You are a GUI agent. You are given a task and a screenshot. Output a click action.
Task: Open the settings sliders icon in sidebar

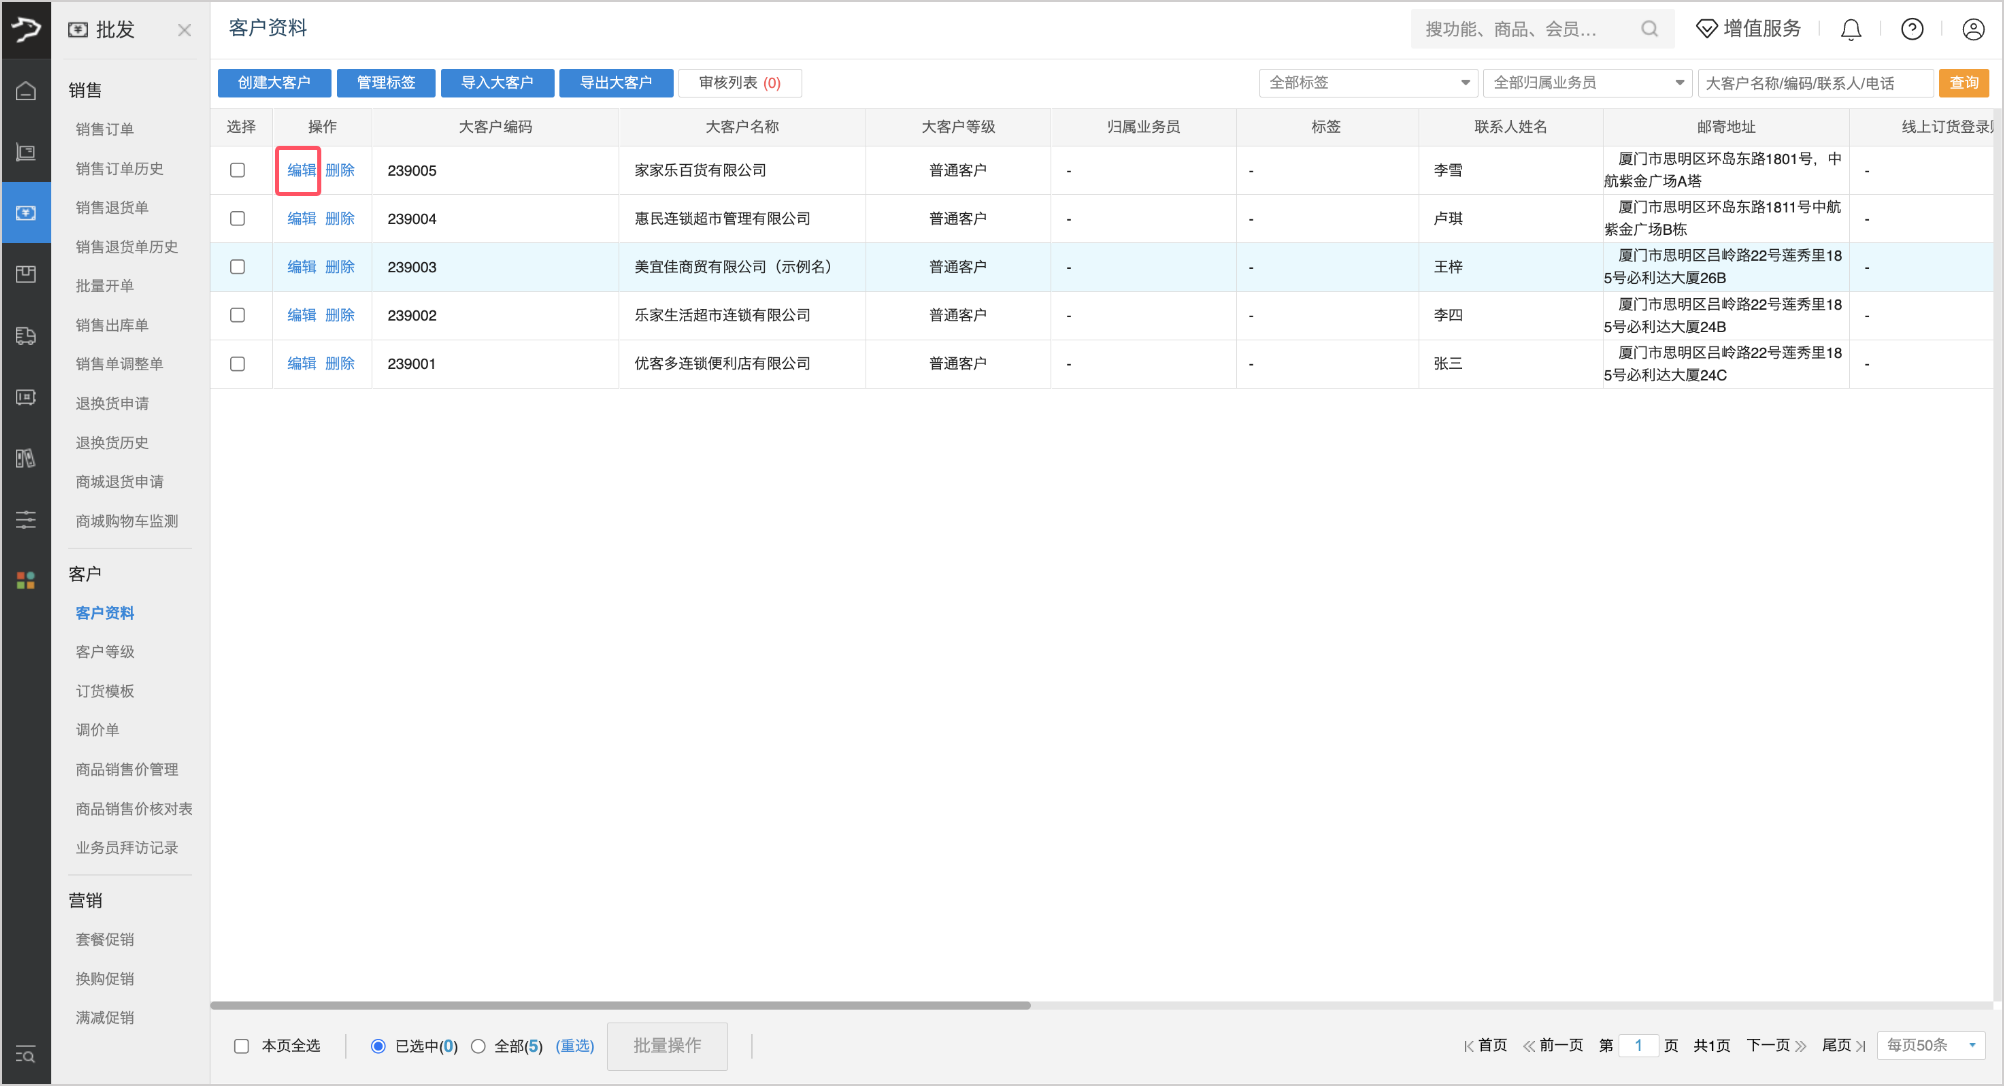[26, 519]
